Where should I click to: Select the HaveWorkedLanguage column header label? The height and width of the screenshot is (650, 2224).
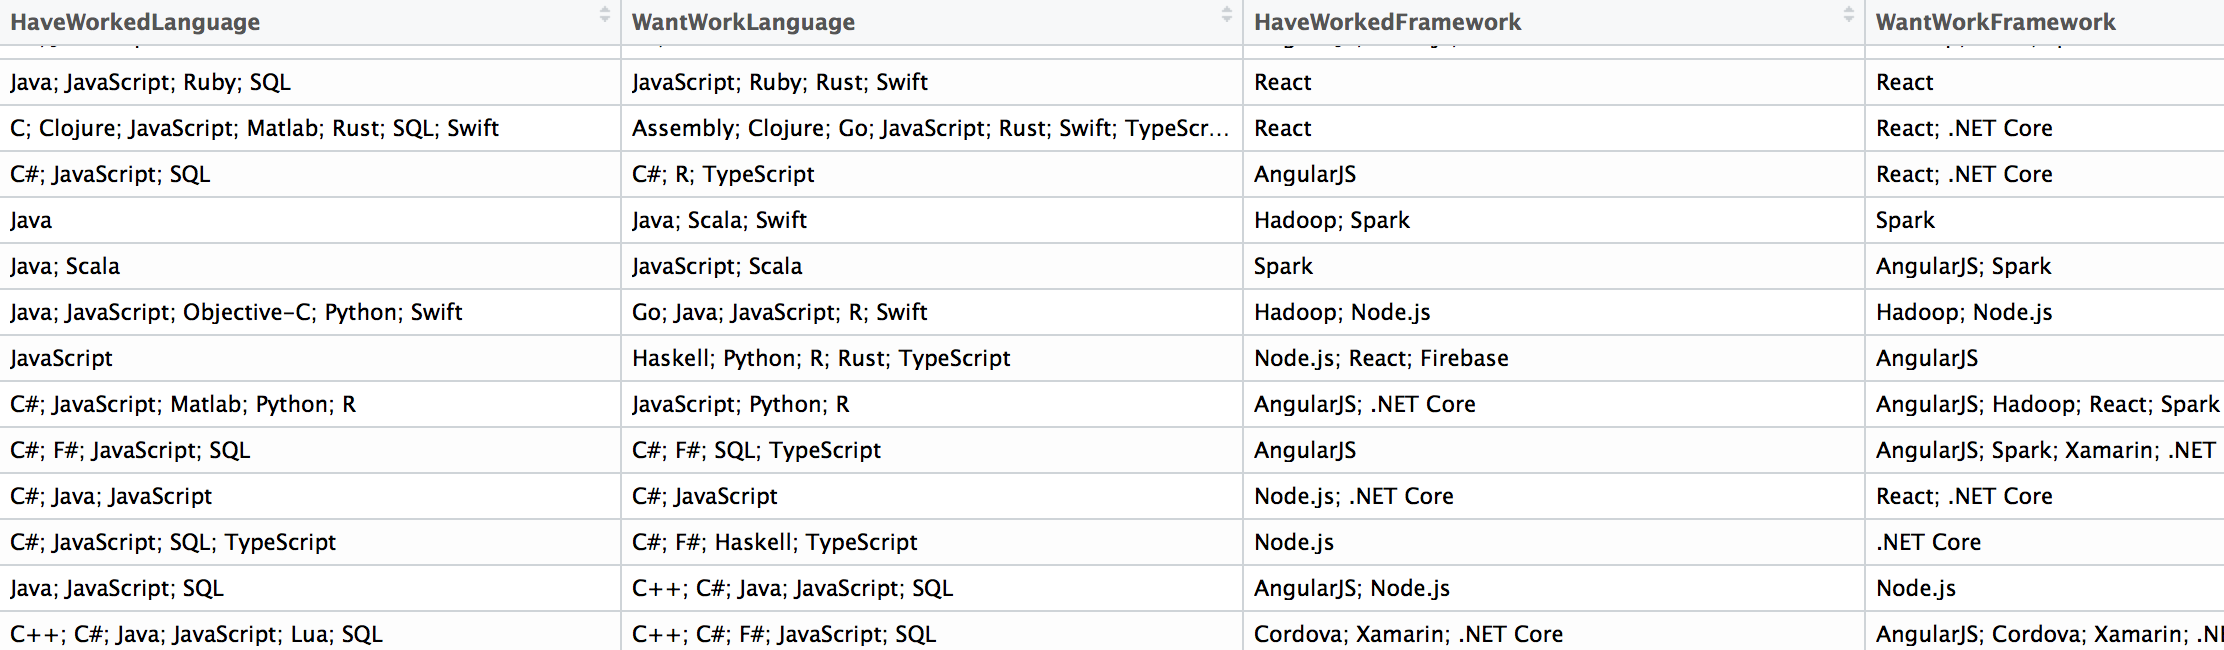tap(135, 22)
